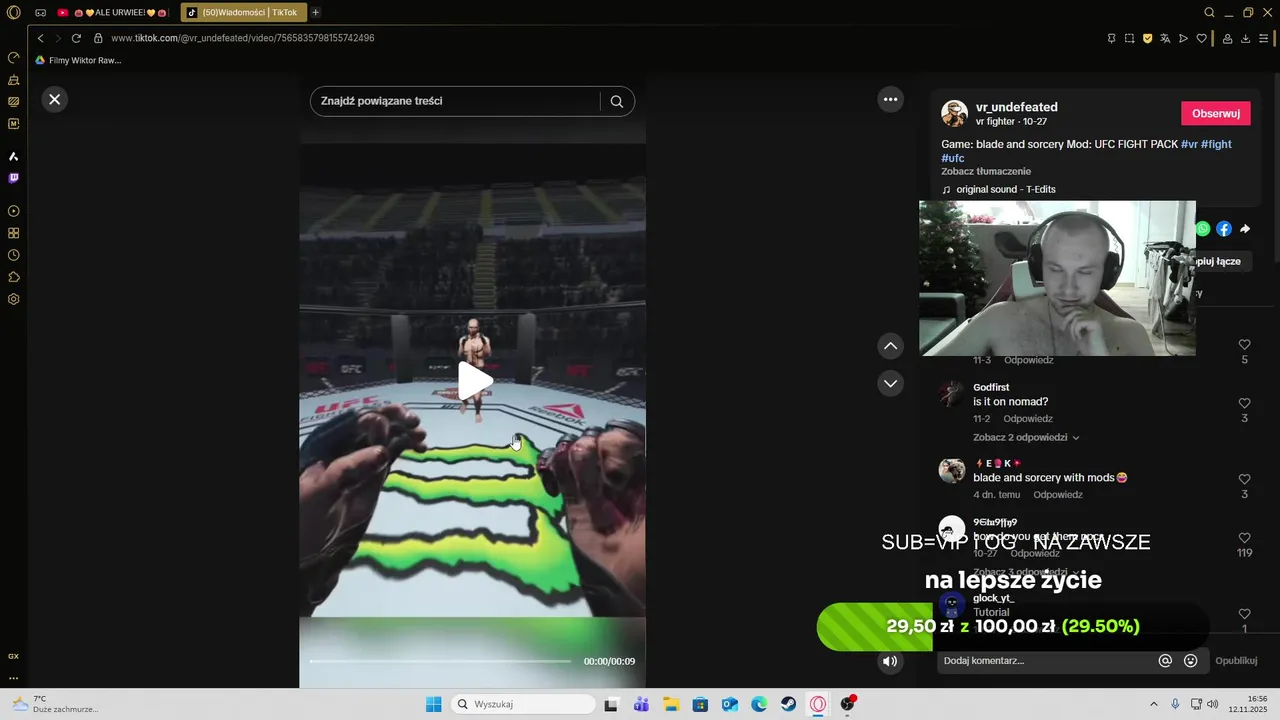Open browsing History clock icon in sidebar
1280x720 pixels.
(x=14, y=255)
